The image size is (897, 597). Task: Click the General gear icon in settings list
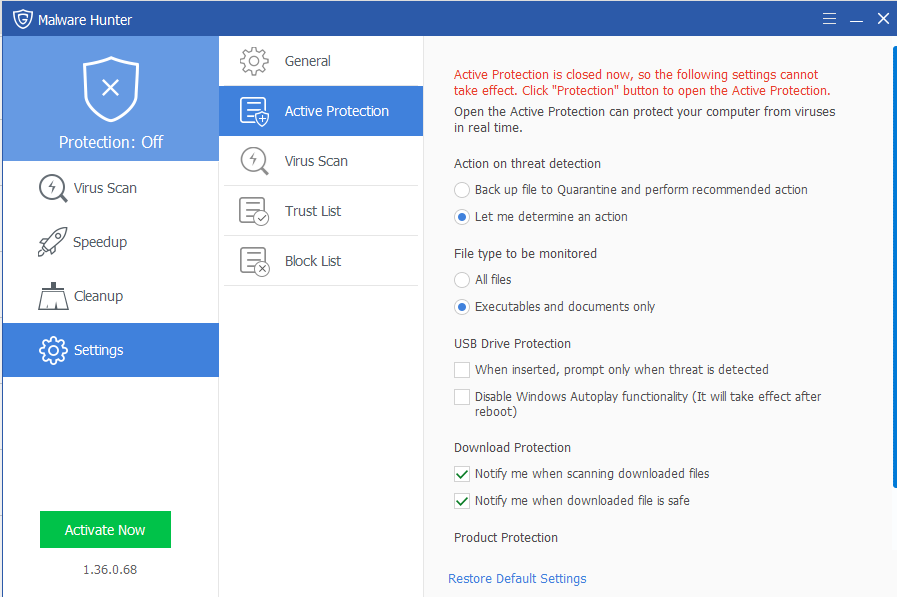point(254,61)
